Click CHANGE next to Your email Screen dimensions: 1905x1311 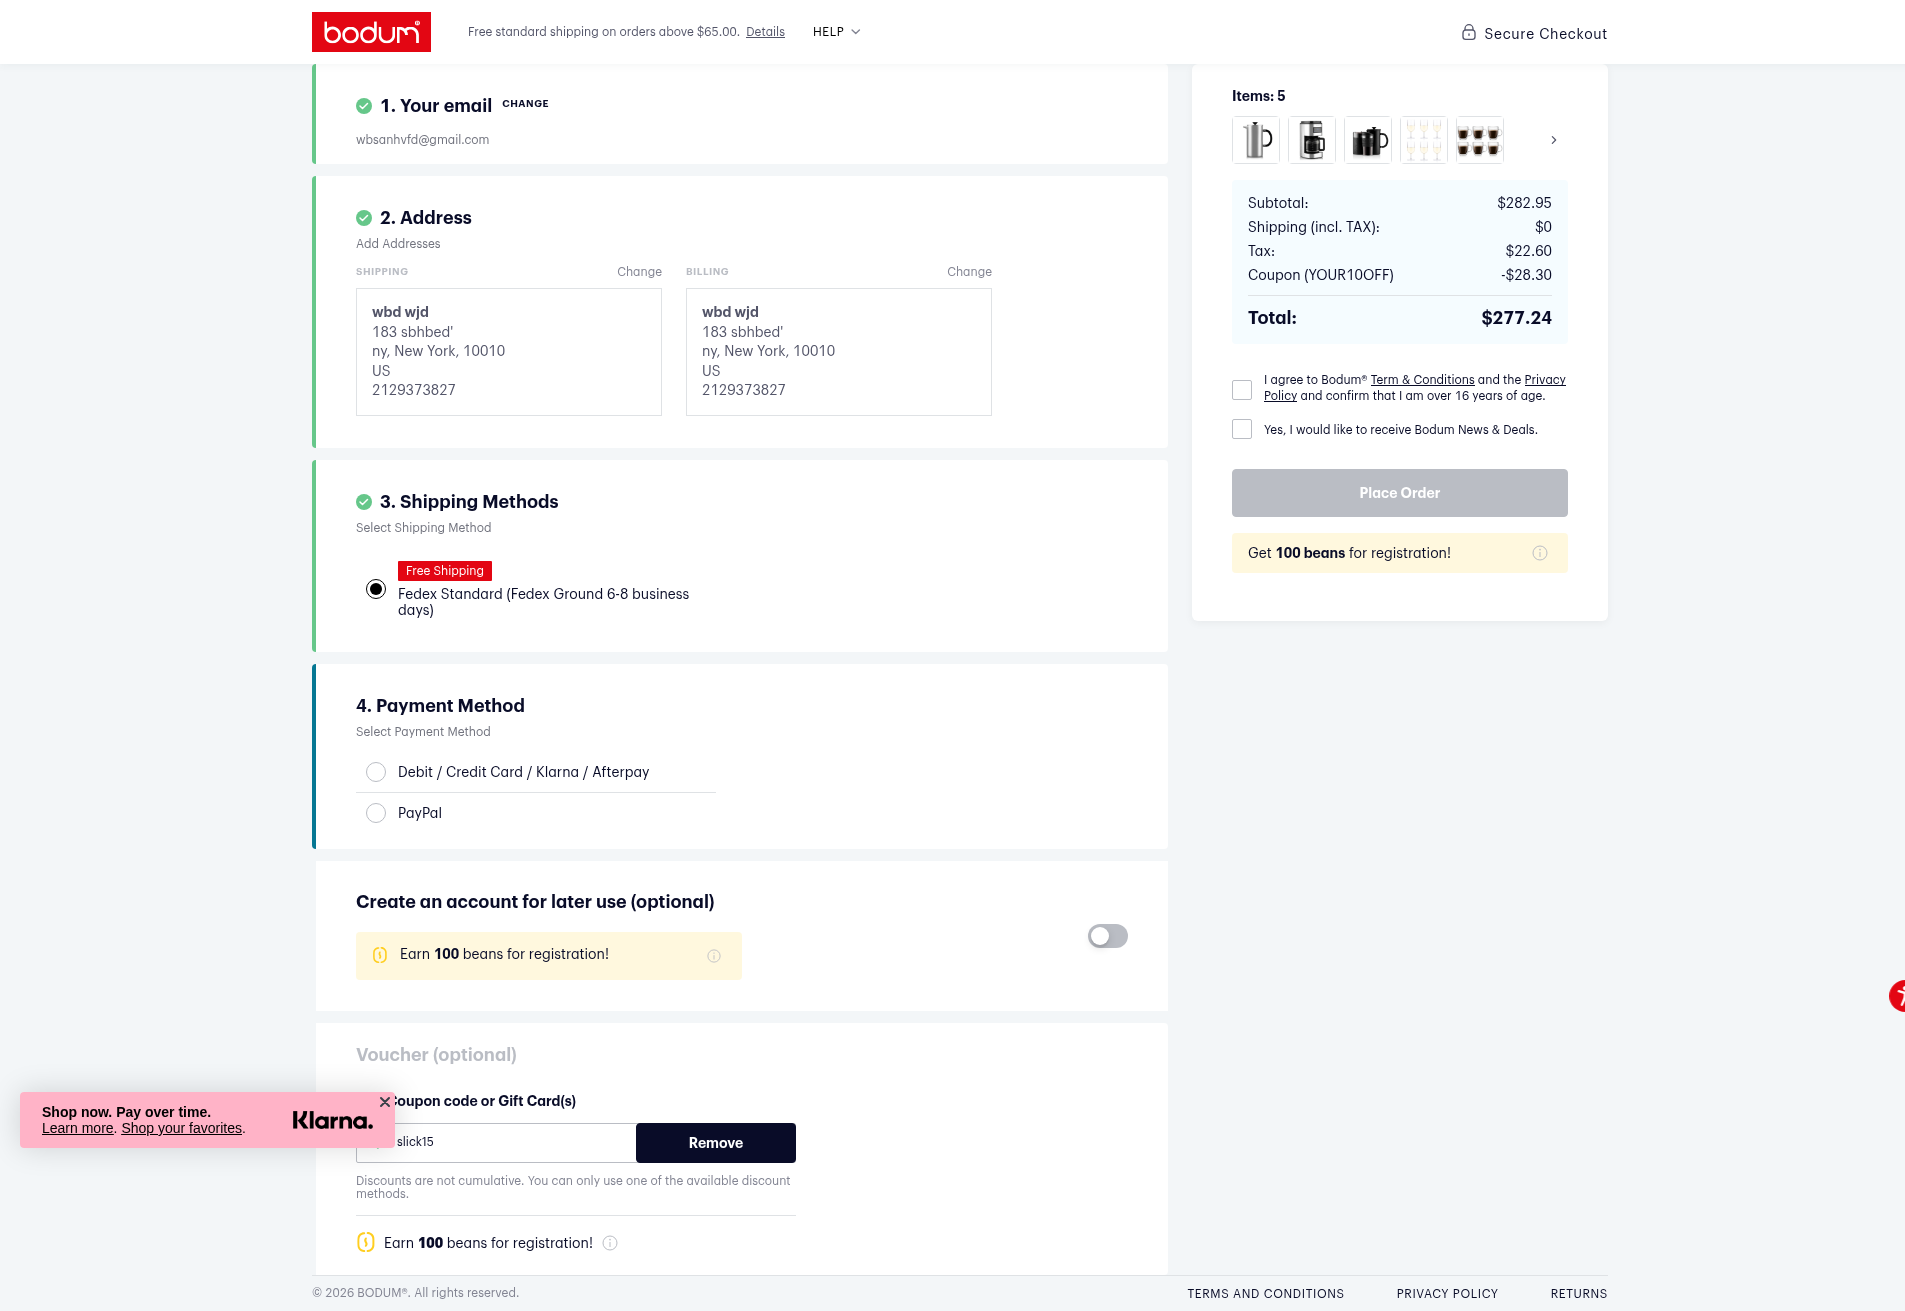click(x=525, y=104)
